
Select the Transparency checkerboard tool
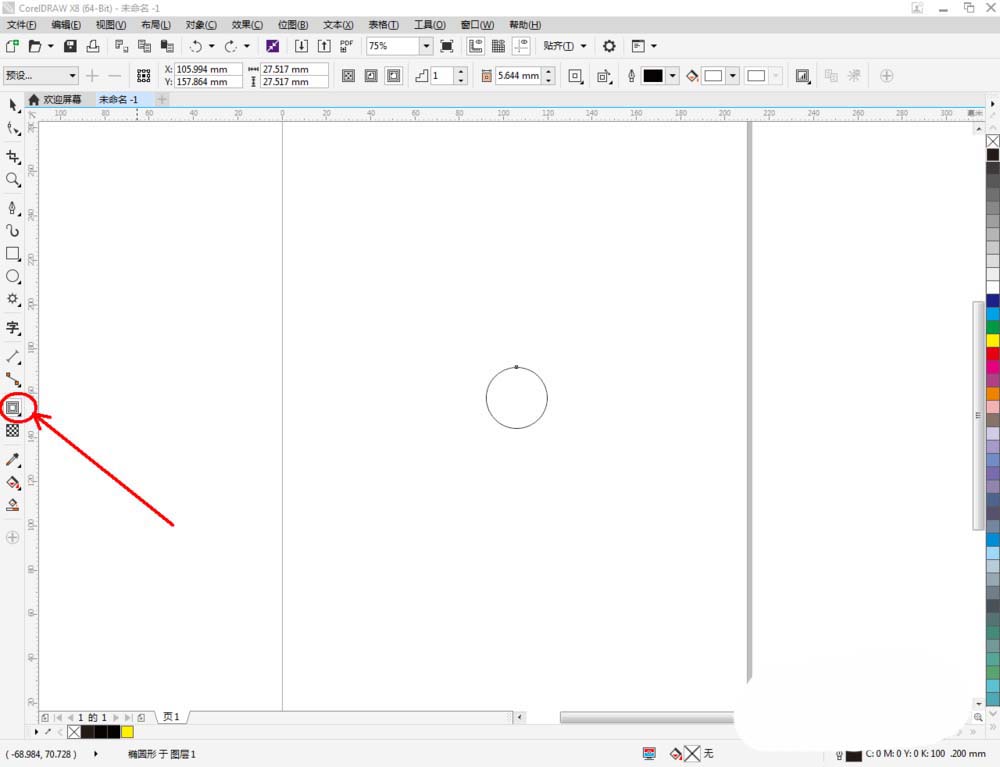tap(13, 430)
